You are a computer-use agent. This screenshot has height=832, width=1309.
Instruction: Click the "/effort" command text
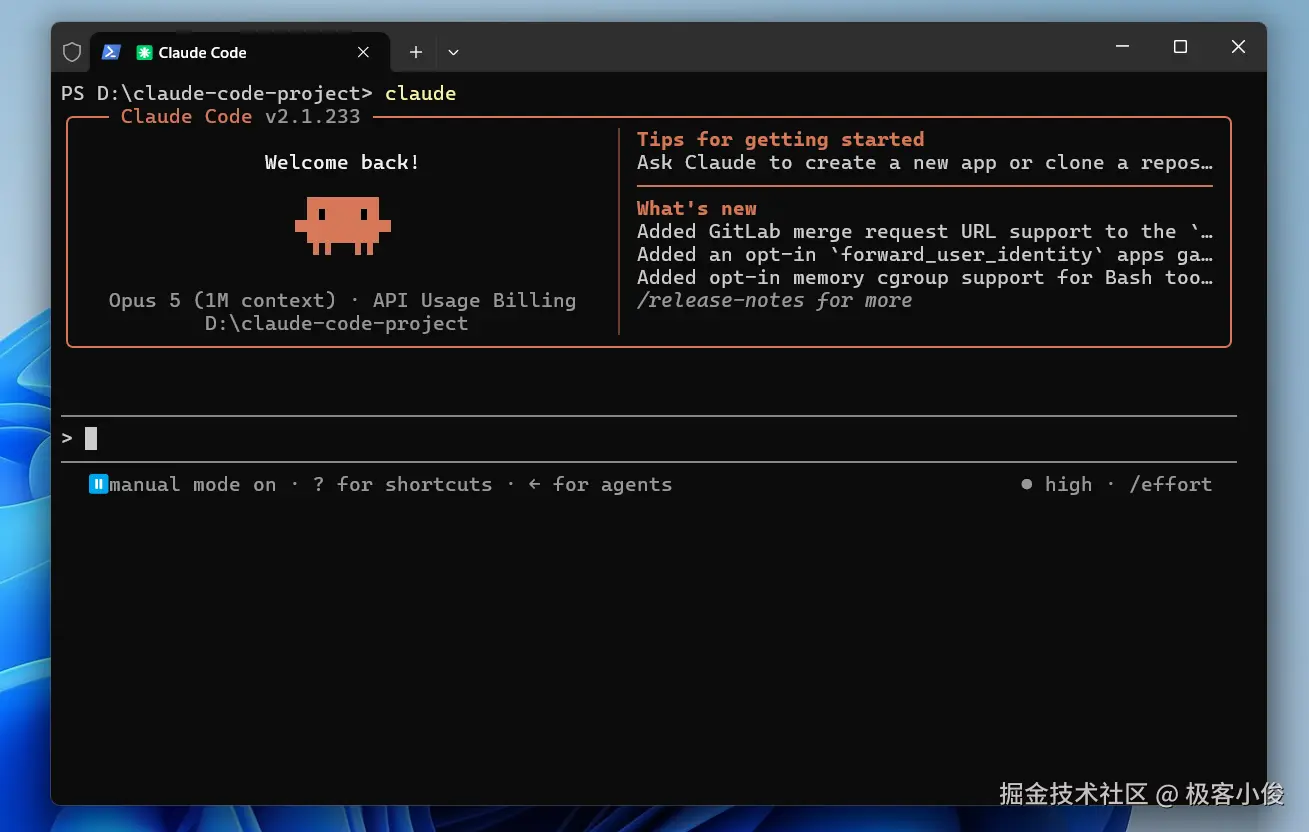(1170, 484)
